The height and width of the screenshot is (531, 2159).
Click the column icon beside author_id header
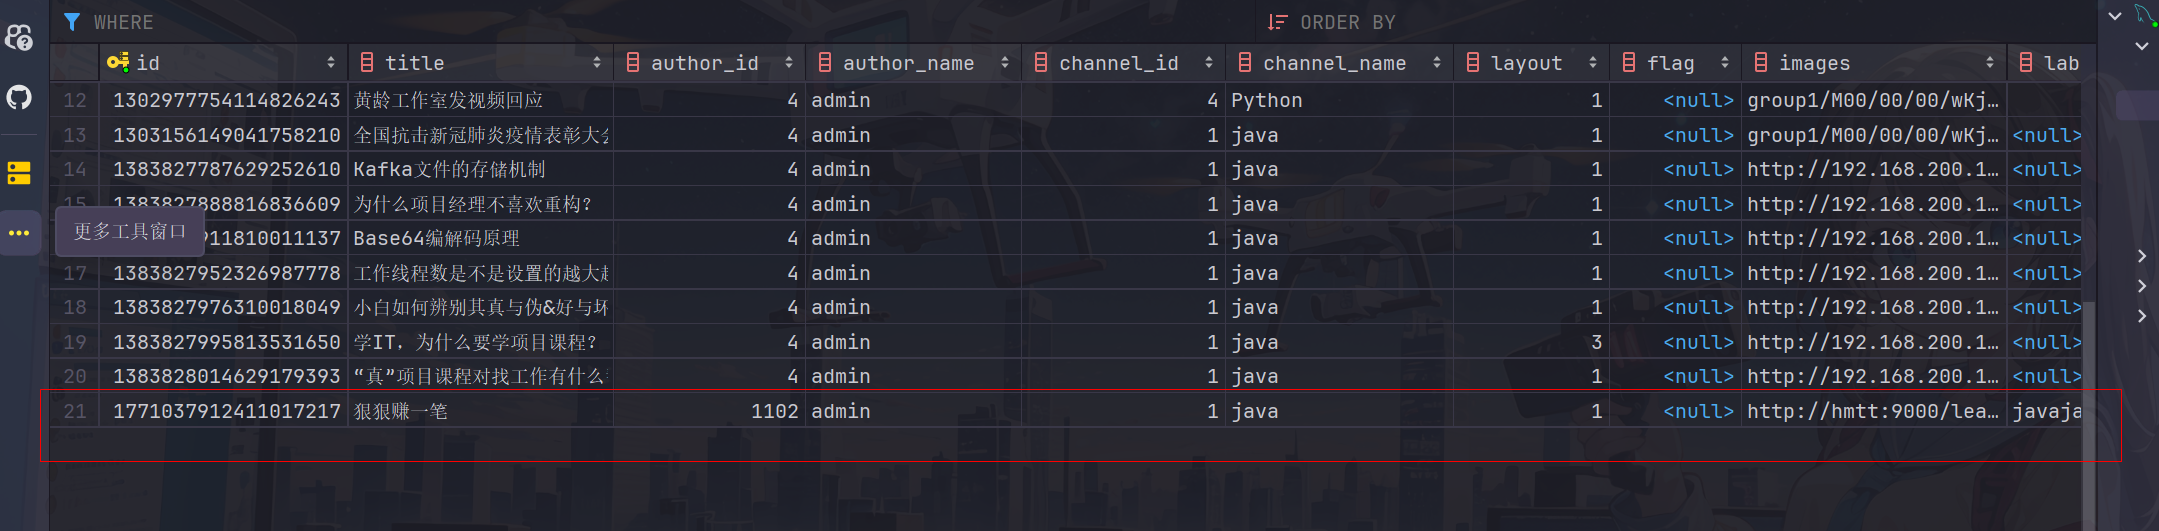click(x=633, y=62)
